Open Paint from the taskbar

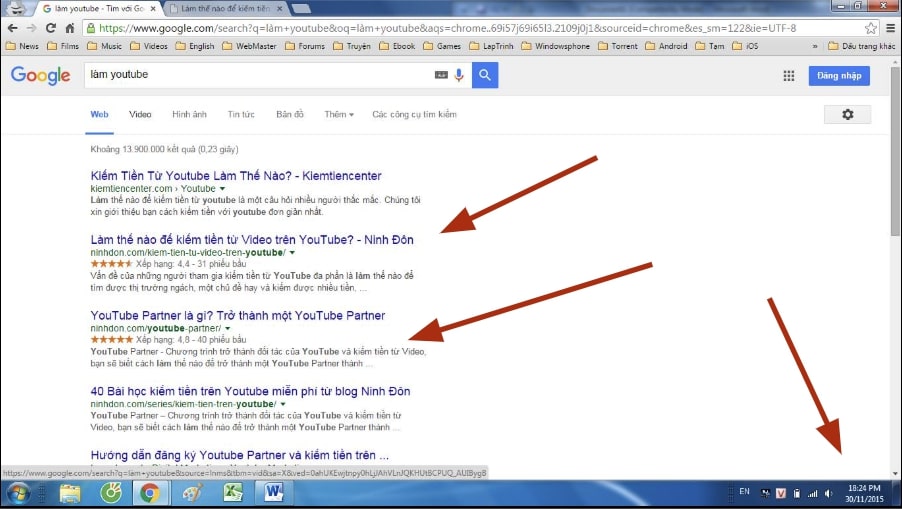[x=192, y=493]
